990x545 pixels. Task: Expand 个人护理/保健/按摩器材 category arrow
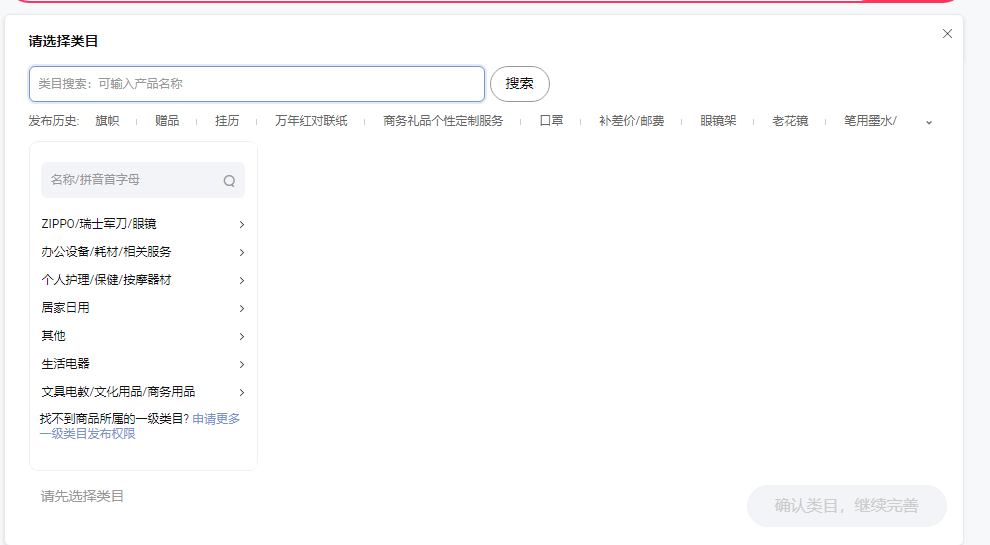(x=242, y=280)
